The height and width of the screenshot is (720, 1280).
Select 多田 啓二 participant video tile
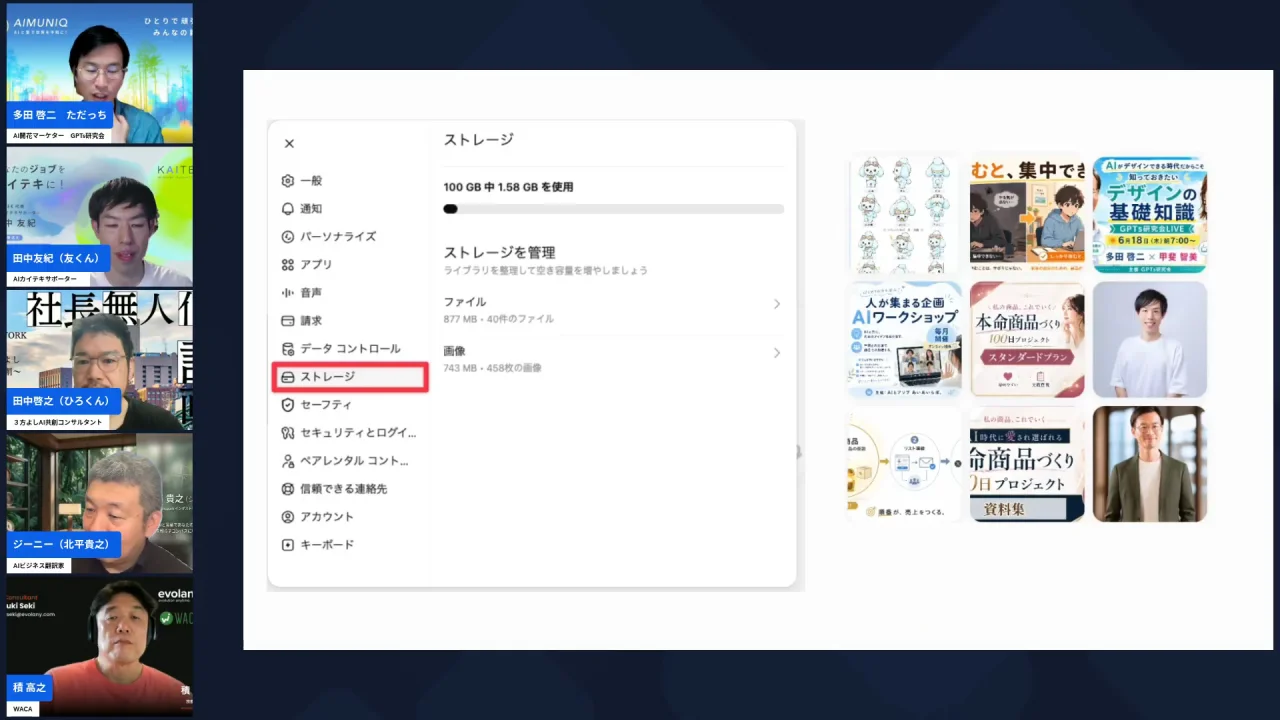tap(100, 72)
